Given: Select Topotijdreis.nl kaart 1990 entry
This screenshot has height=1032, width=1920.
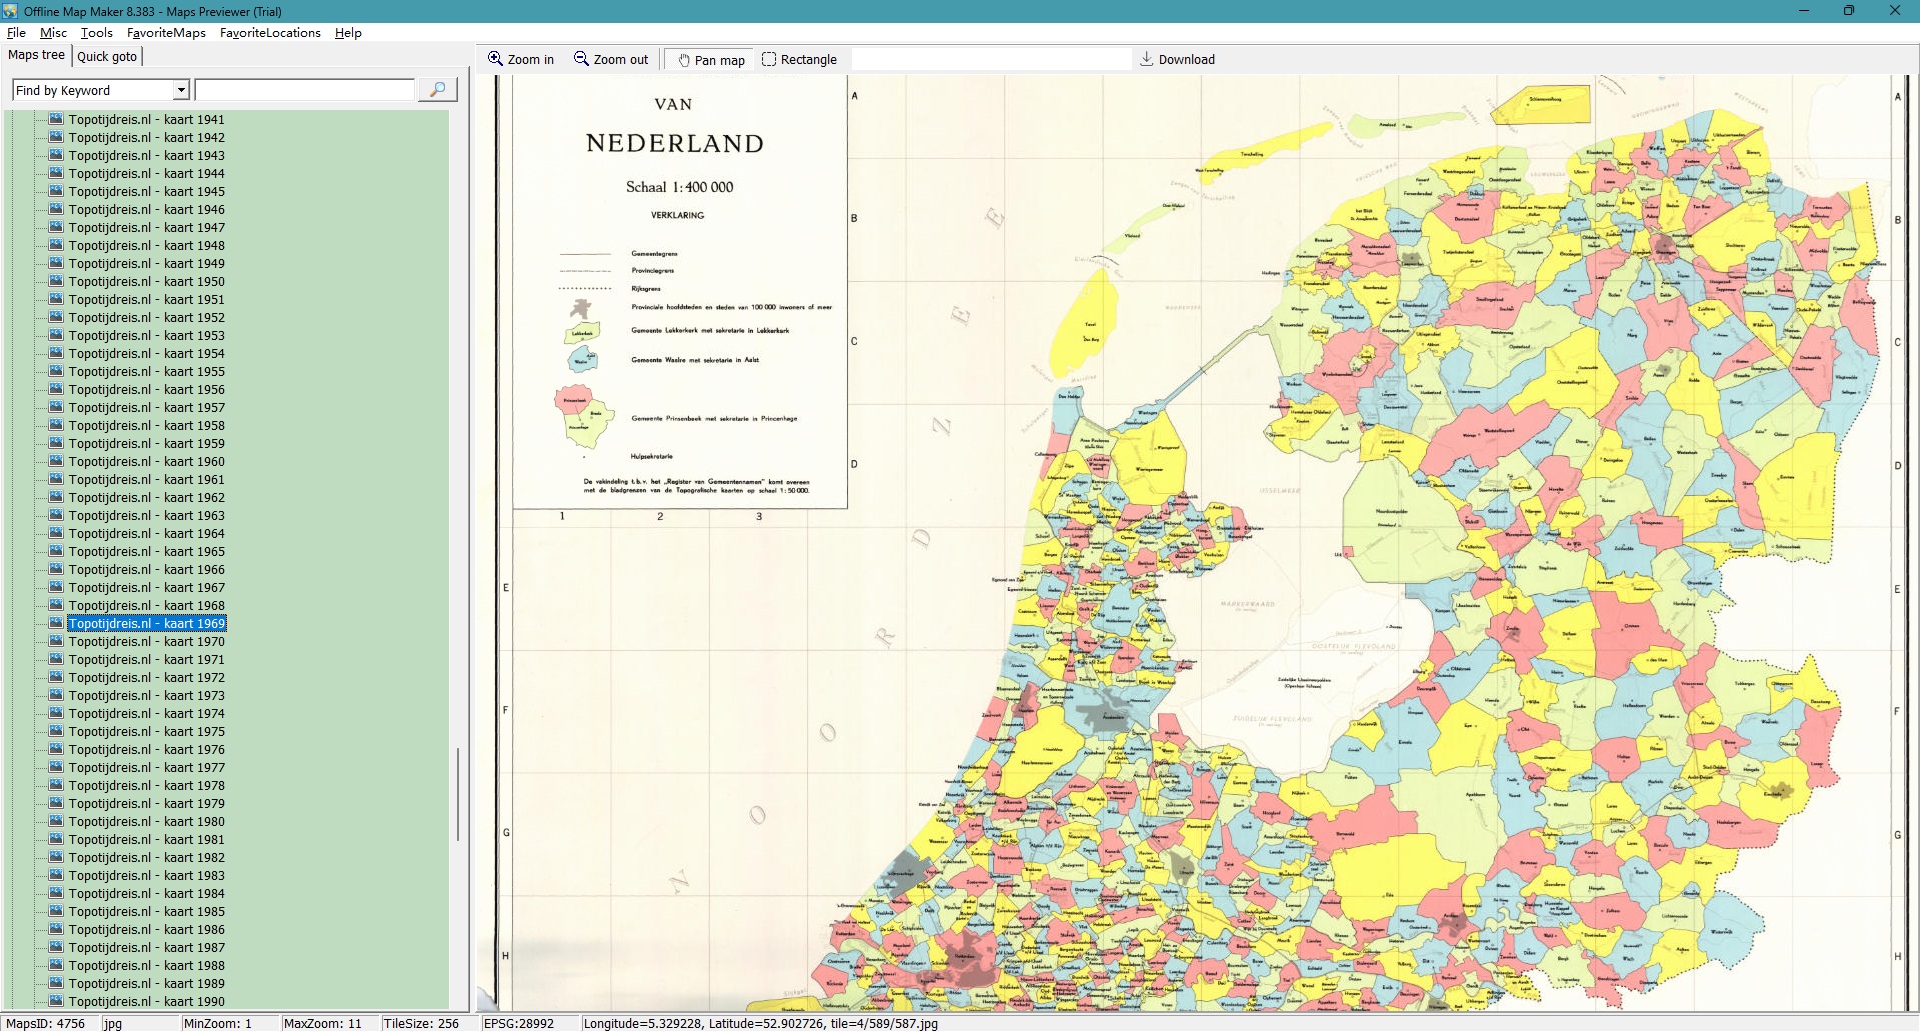Looking at the screenshot, I should pyautogui.click(x=146, y=1001).
